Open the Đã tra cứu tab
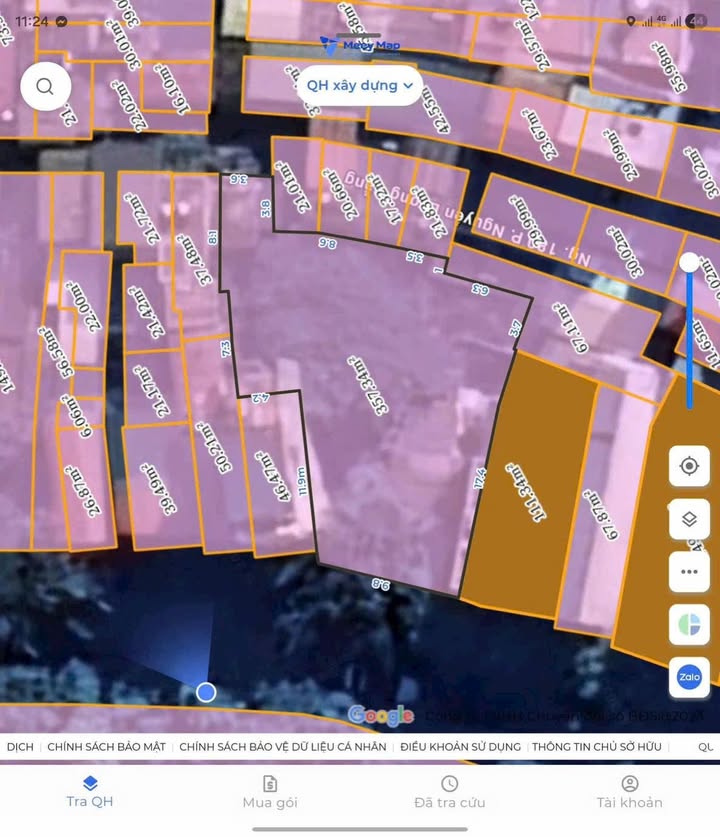 450,791
